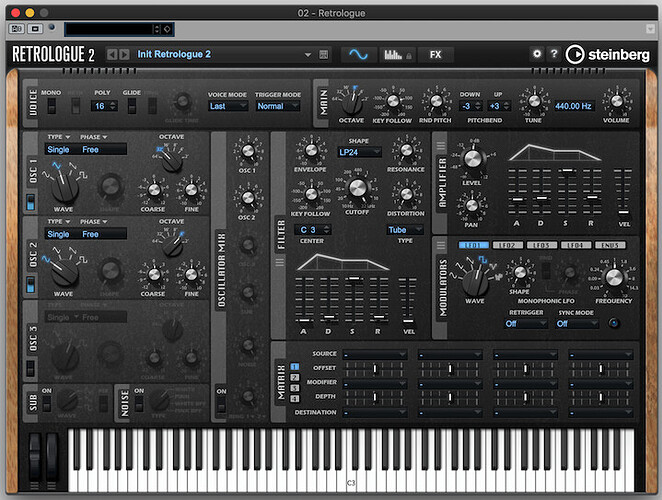Click the Filter section menu lines icon
The width and height of the screenshot is (662, 500).
tap(279, 263)
